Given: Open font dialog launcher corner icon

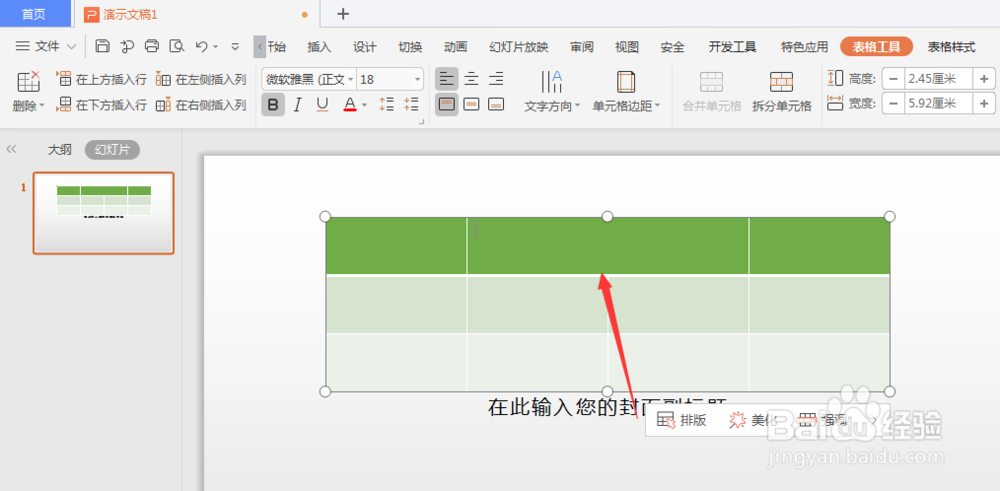Looking at the screenshot, I should (x=422, y=121).
